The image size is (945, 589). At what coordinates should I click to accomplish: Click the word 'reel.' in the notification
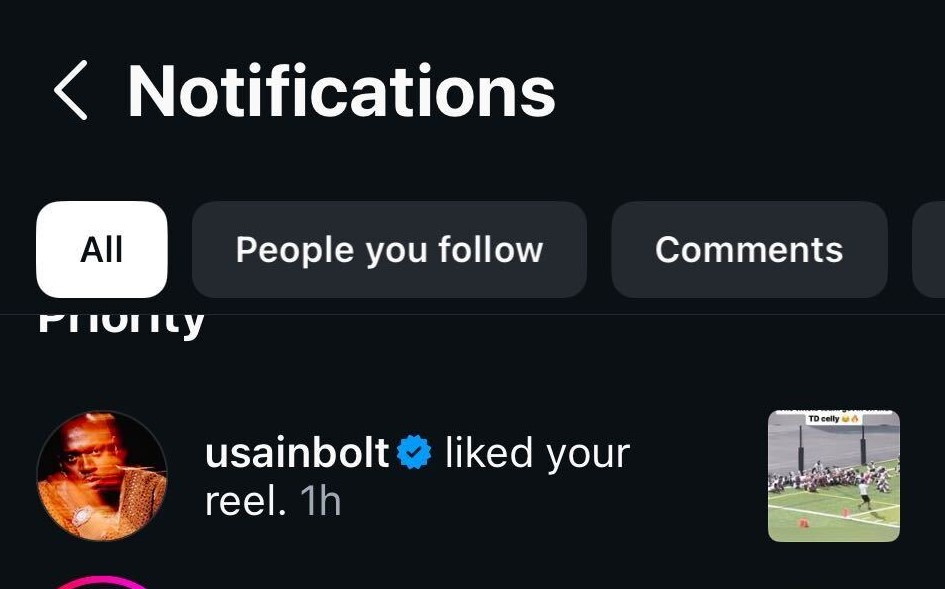[245, 500]
